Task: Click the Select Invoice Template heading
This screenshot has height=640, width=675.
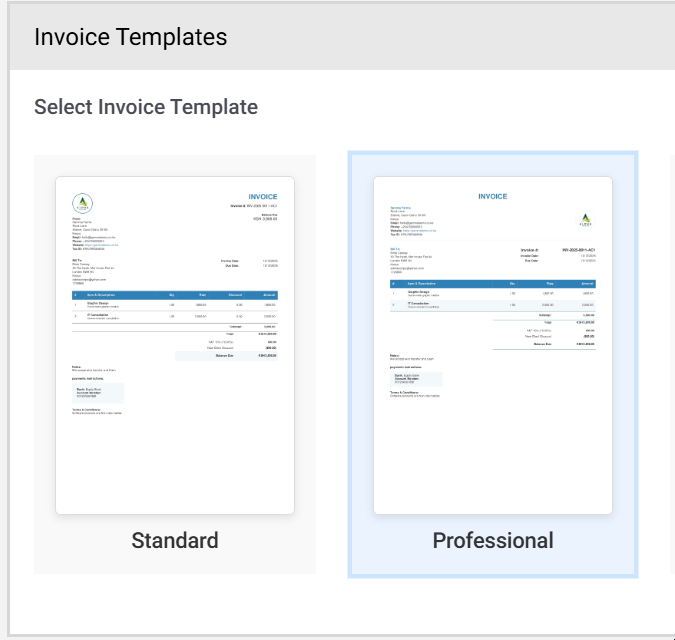Action: 146,107
